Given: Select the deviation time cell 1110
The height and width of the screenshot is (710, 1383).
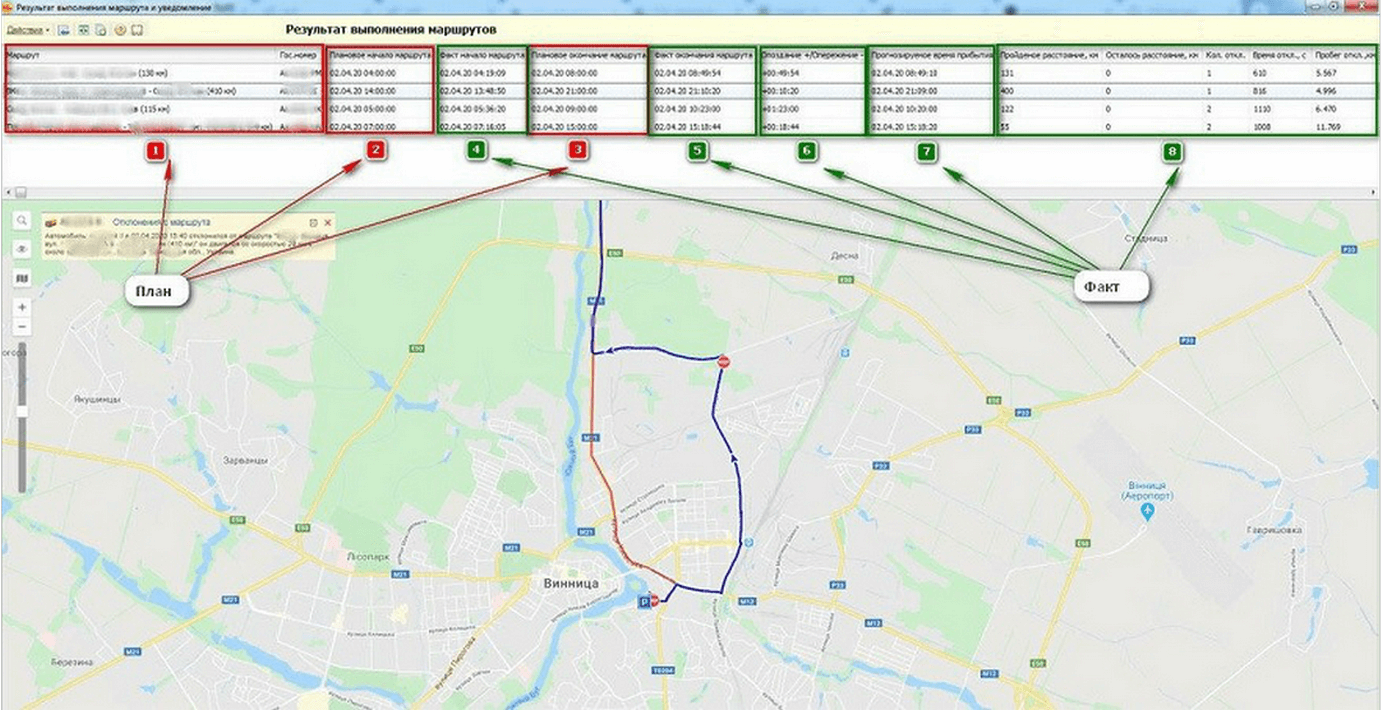Looking at the screenshot, I should (1280, 109).
